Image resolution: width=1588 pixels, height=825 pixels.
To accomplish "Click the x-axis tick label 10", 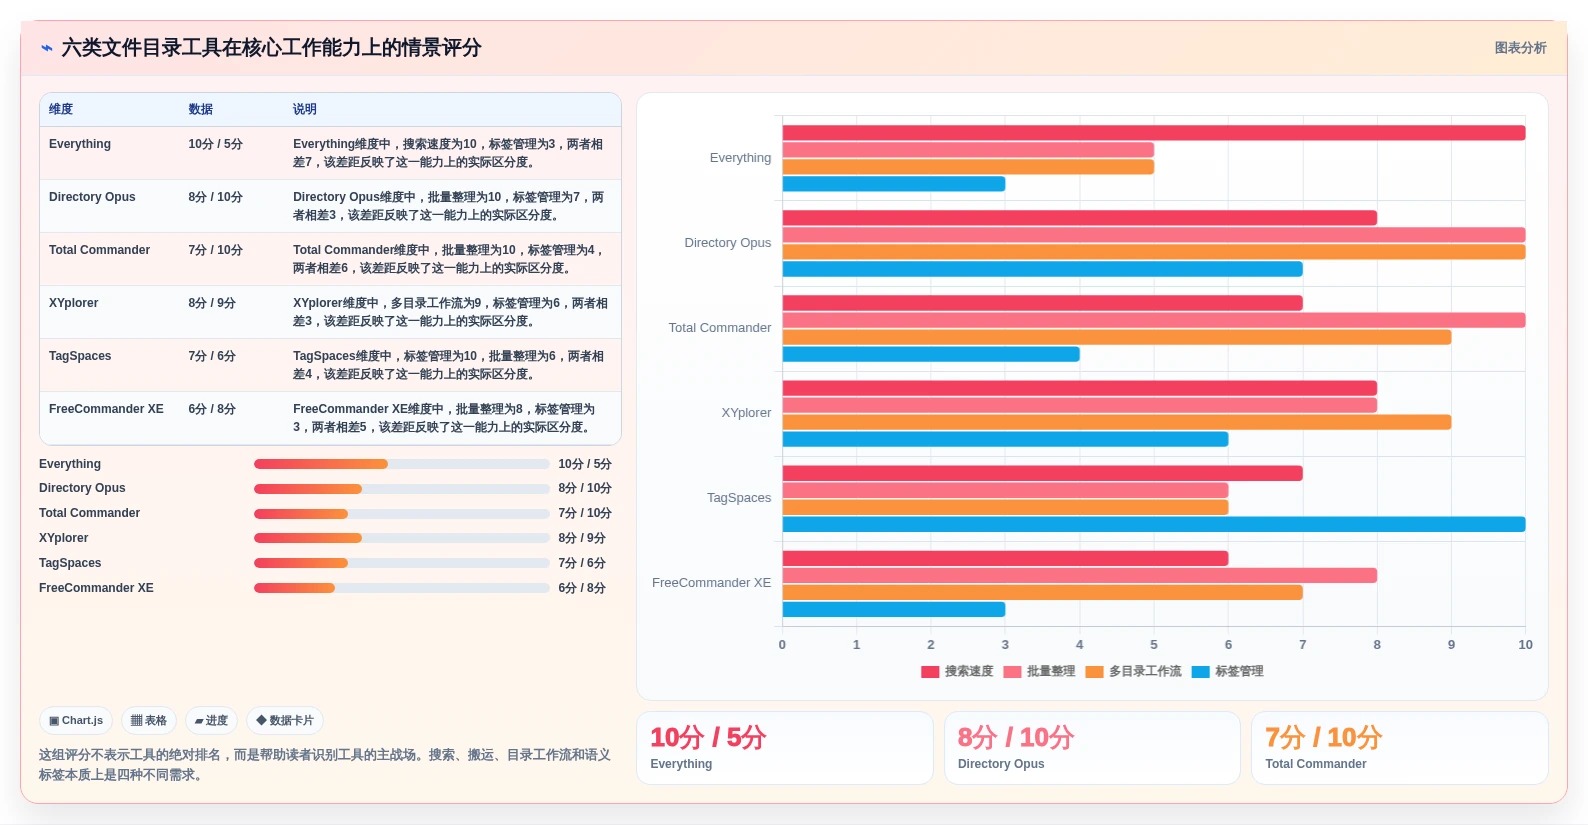I will point(1525,645).
